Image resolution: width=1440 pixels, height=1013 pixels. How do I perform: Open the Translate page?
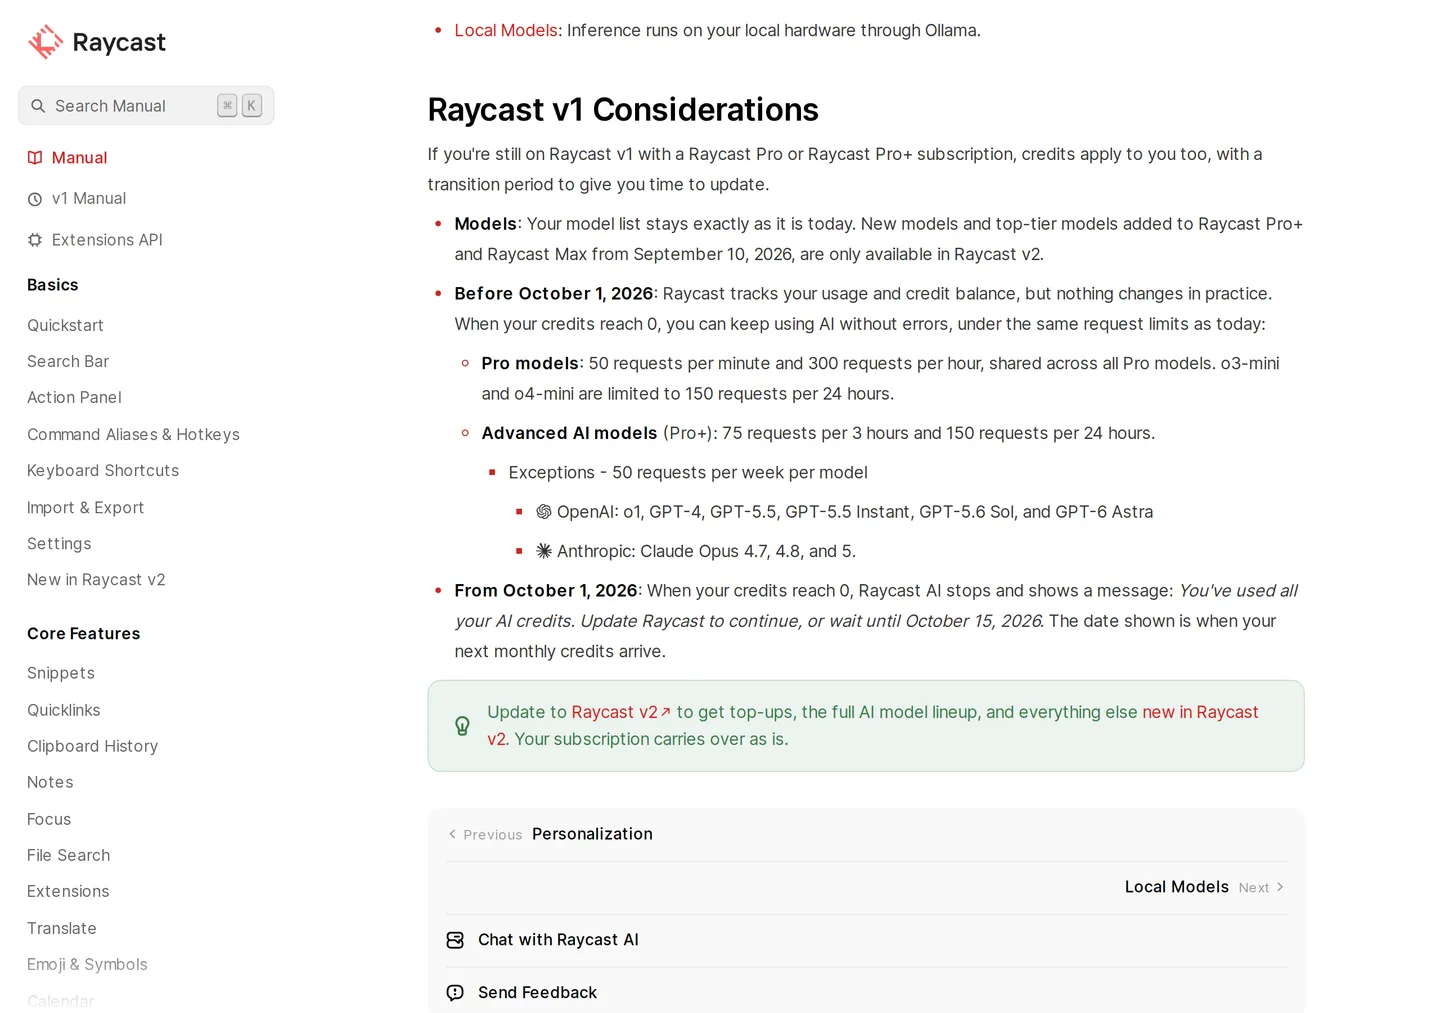pyautogui.click(x=62, y=929)
